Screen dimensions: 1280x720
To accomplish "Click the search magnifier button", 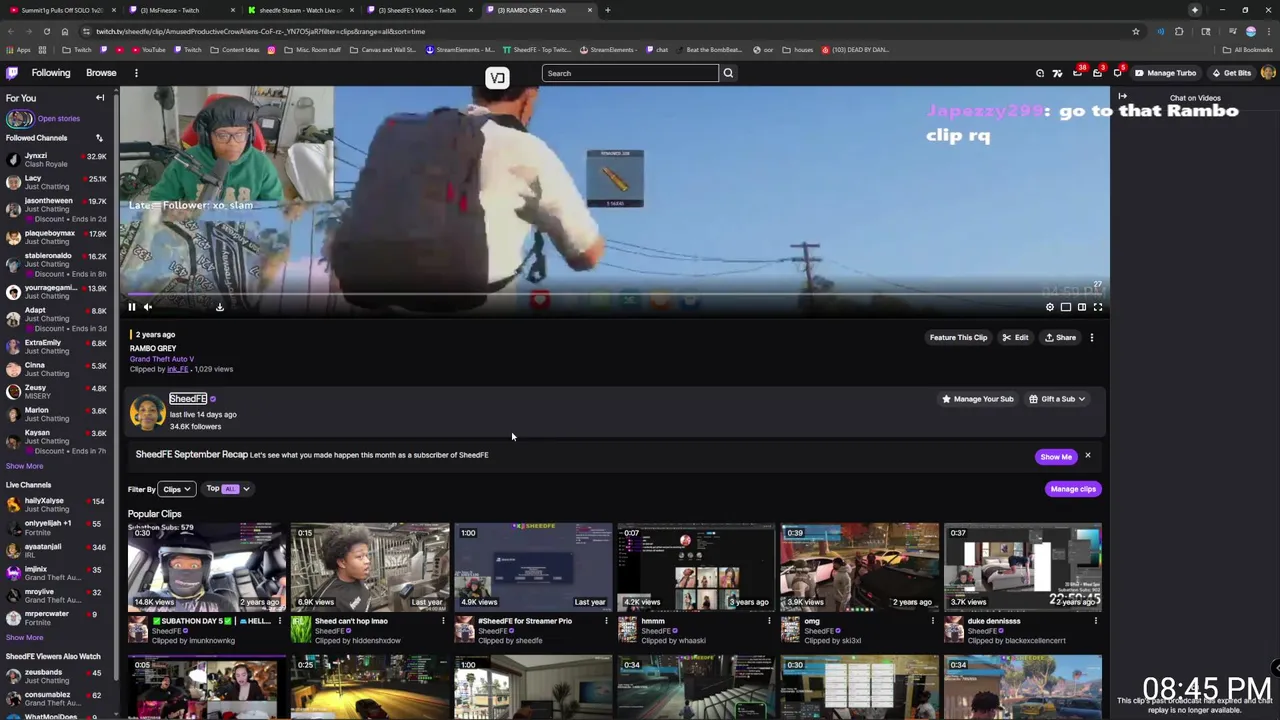I will [728, 73].
